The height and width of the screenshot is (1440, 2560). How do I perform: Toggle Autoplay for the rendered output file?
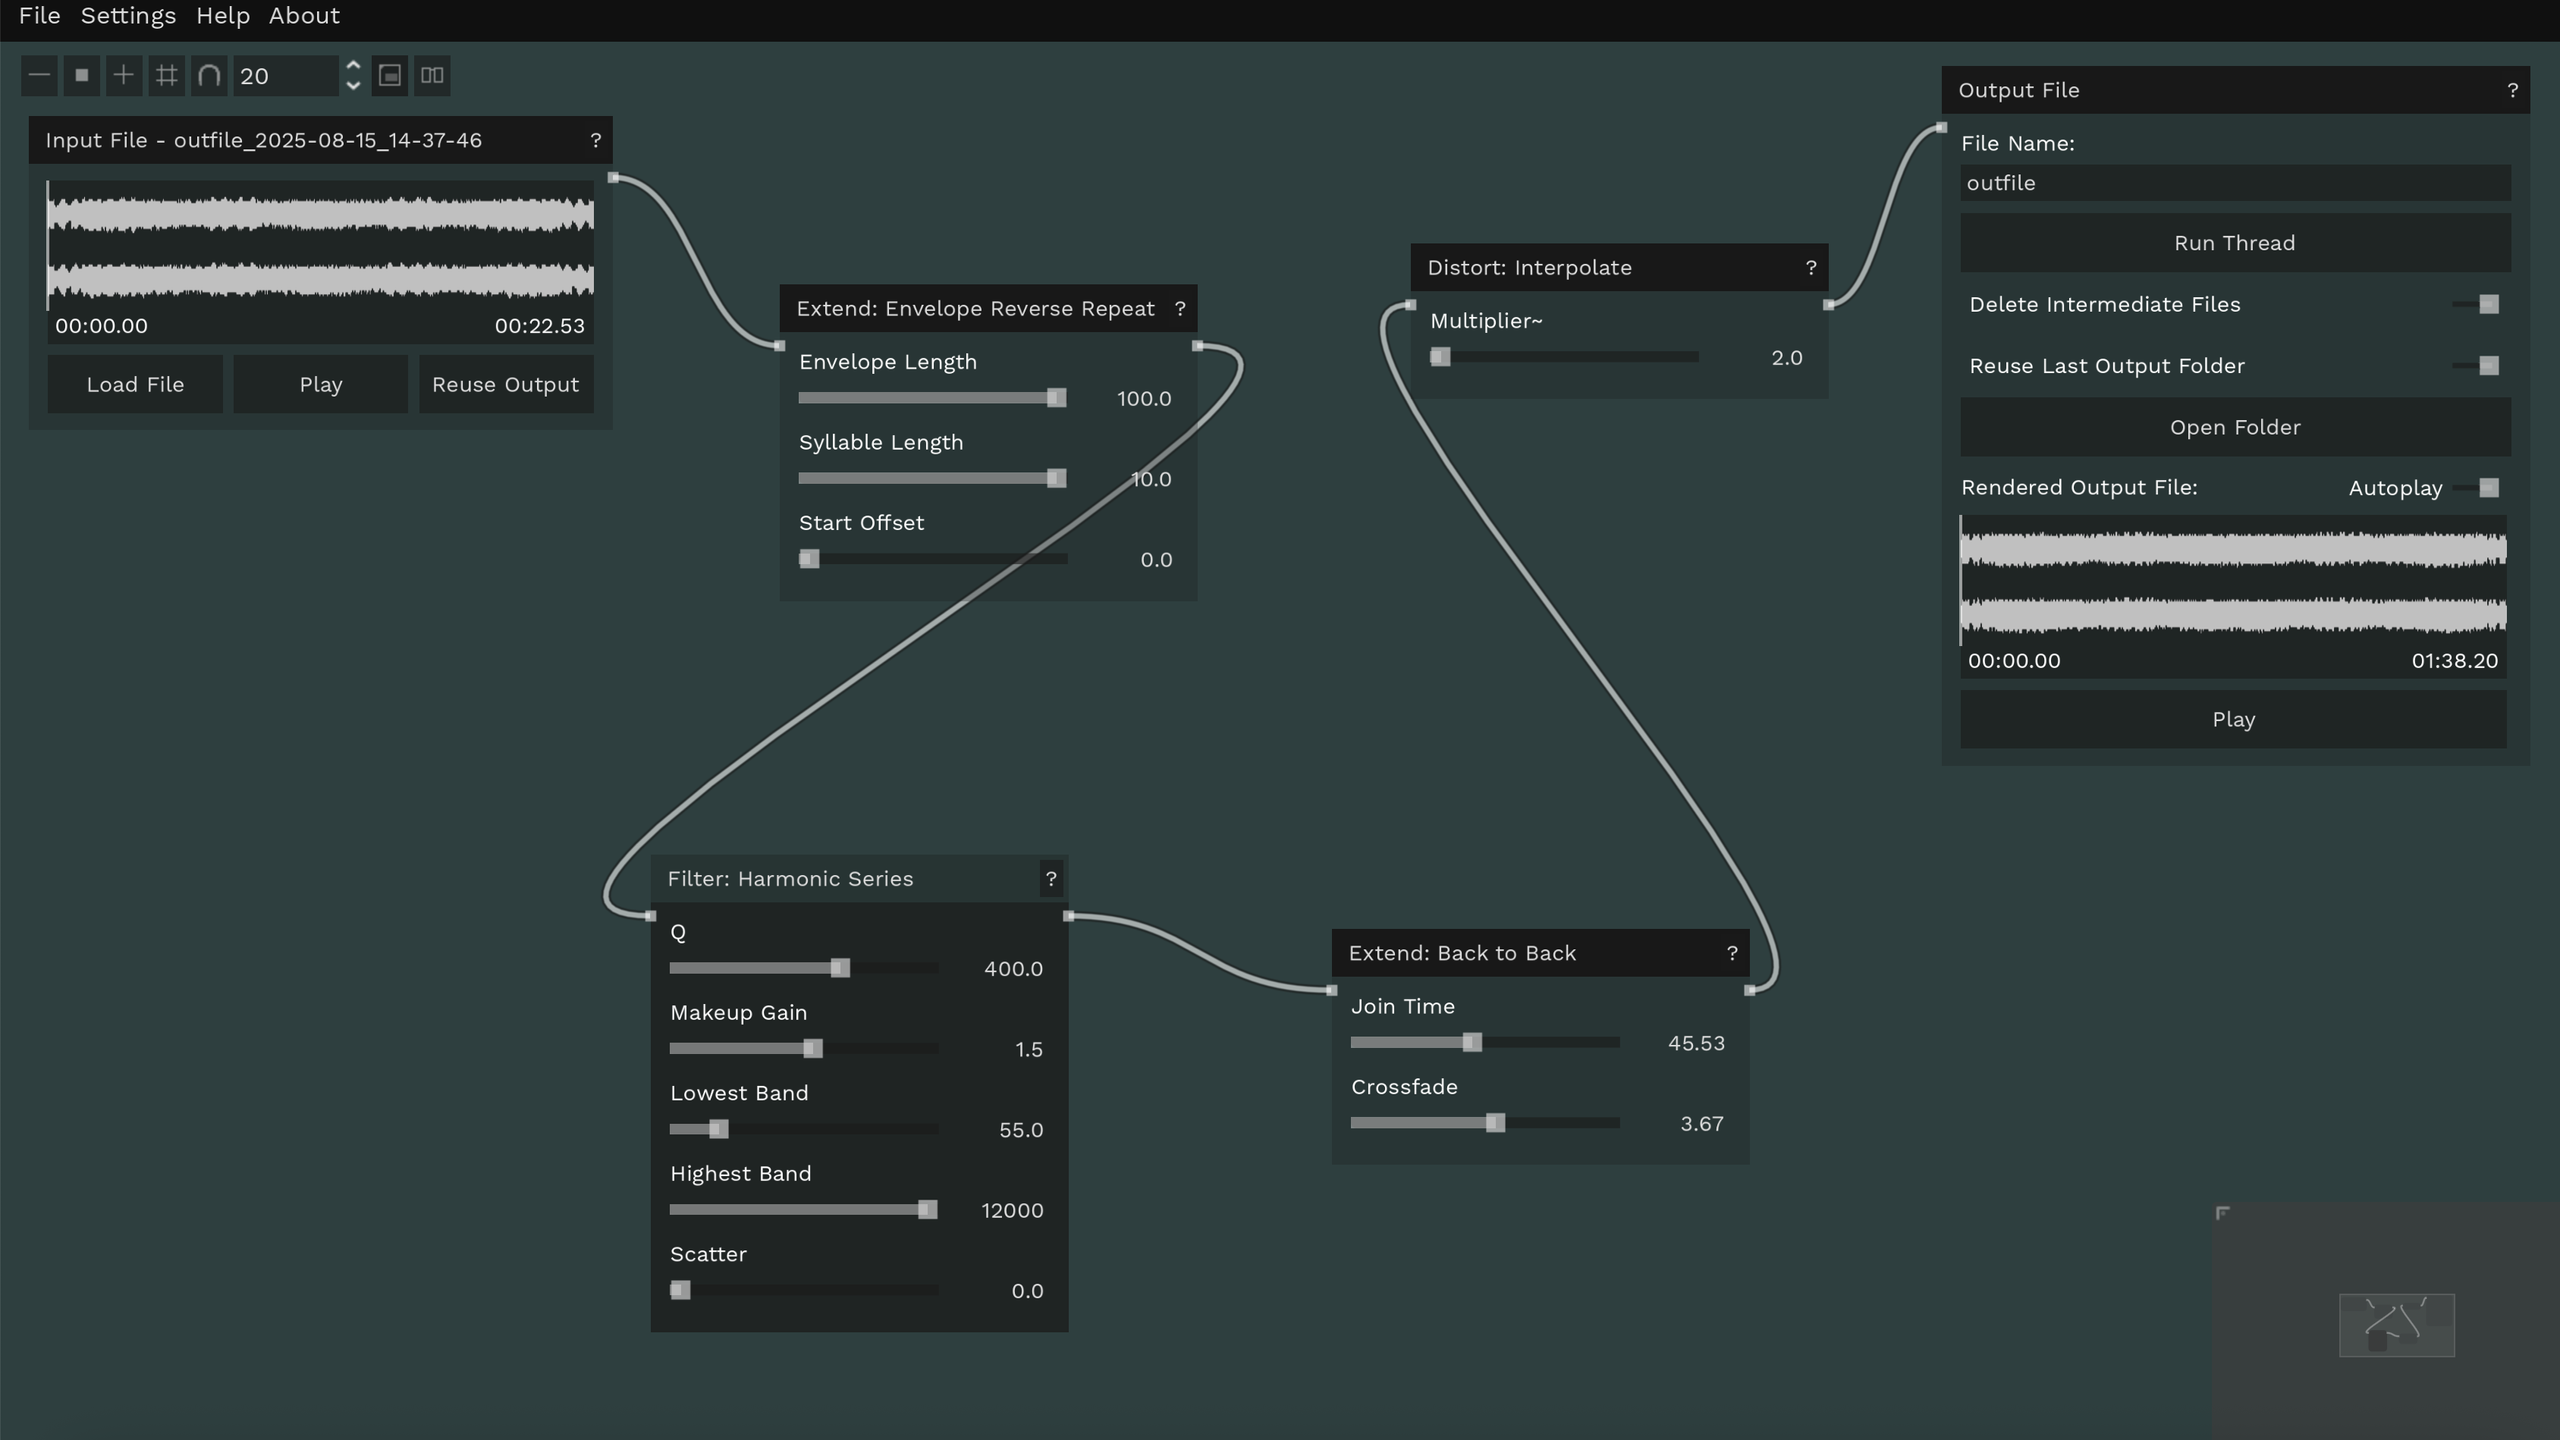coord(2487,488)
